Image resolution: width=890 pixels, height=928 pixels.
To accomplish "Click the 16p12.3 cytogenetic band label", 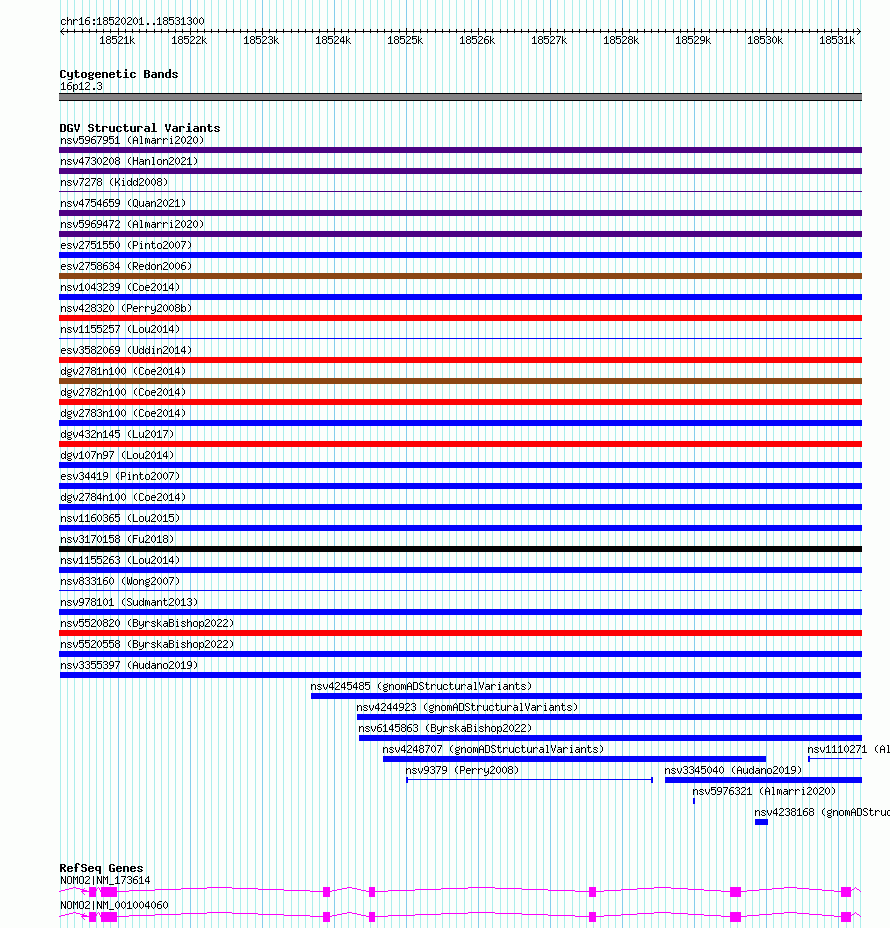I will pyautogui.click(x=81, y=86).
